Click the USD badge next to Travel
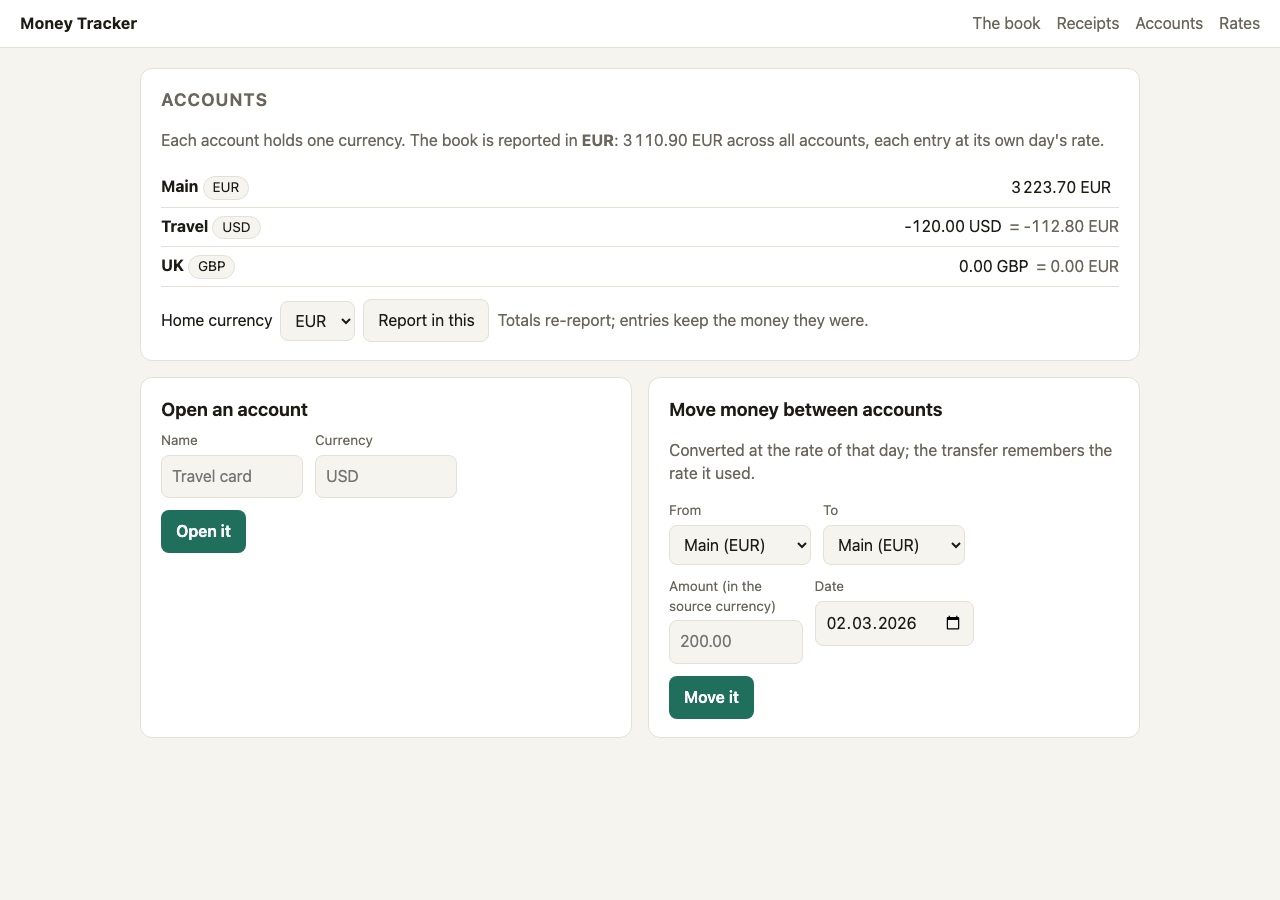 pos(236,227)
